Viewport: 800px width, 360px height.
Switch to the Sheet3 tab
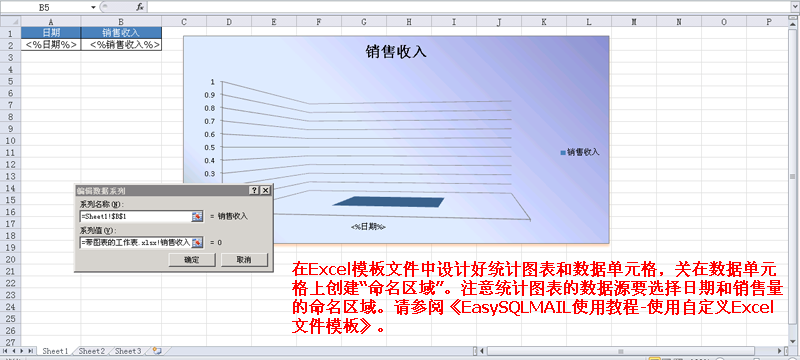click(x=128, y=351)
